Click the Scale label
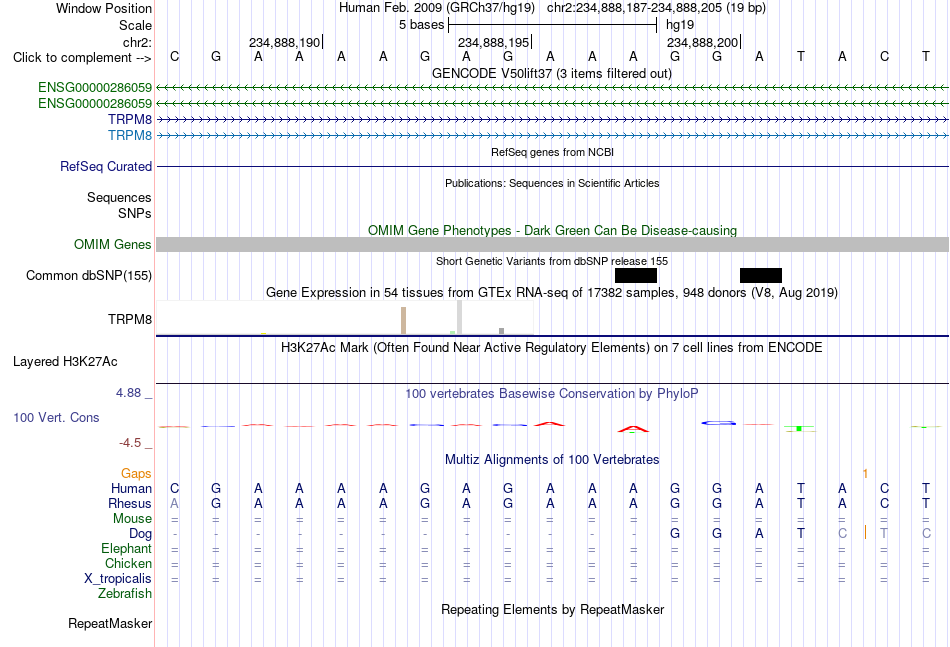Screen dimensions: 950x647 point(135,25)
